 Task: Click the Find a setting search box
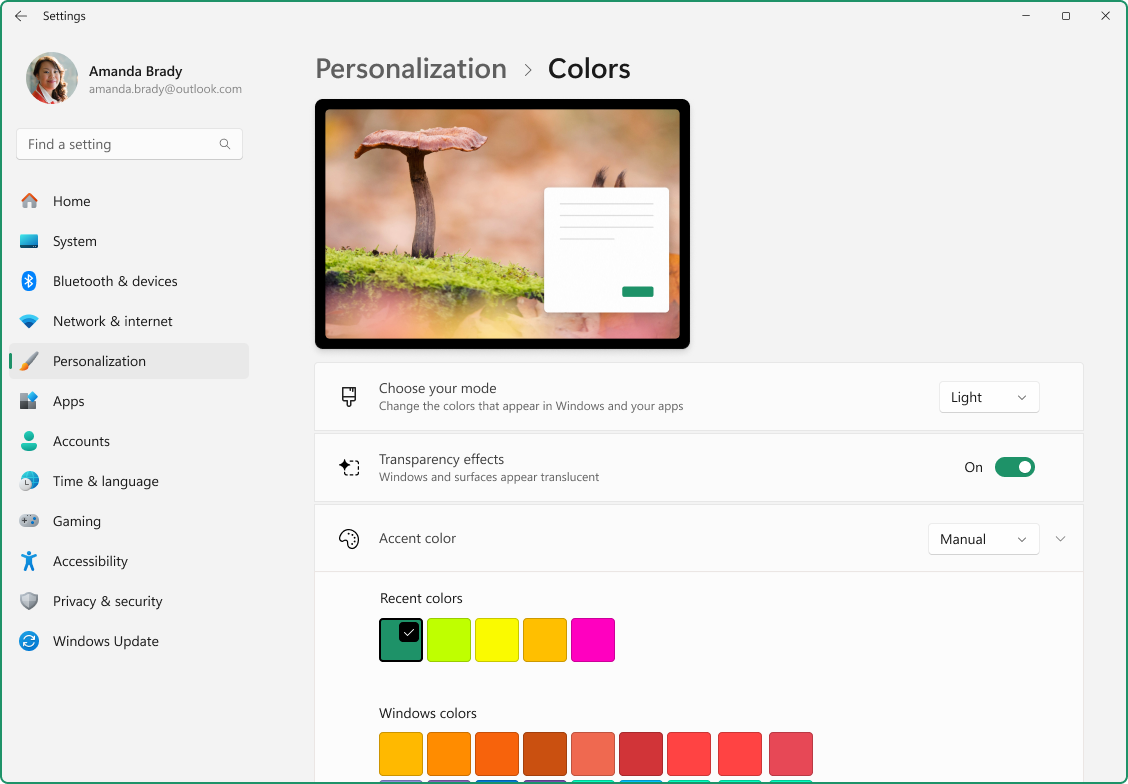pyautogui.click(x=129, y=144)
